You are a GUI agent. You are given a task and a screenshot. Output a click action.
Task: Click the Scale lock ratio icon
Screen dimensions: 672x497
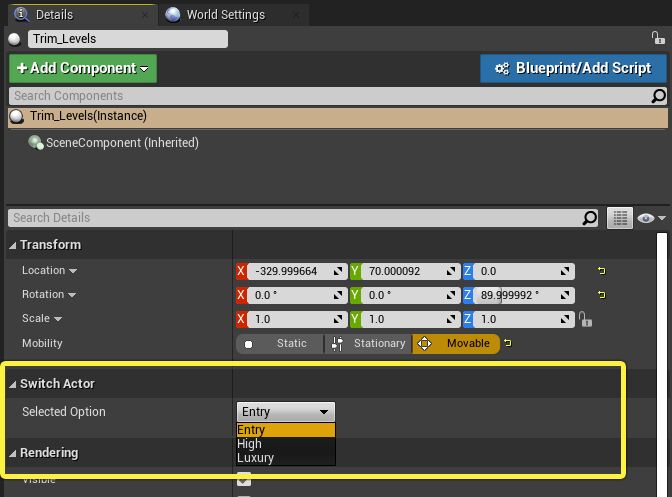click(x=585, y=320)
